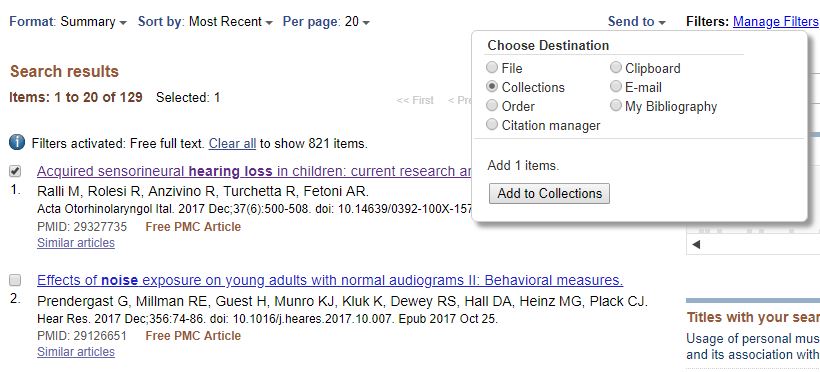
Task: Check the second article checkbox
Action: (15, 280)
